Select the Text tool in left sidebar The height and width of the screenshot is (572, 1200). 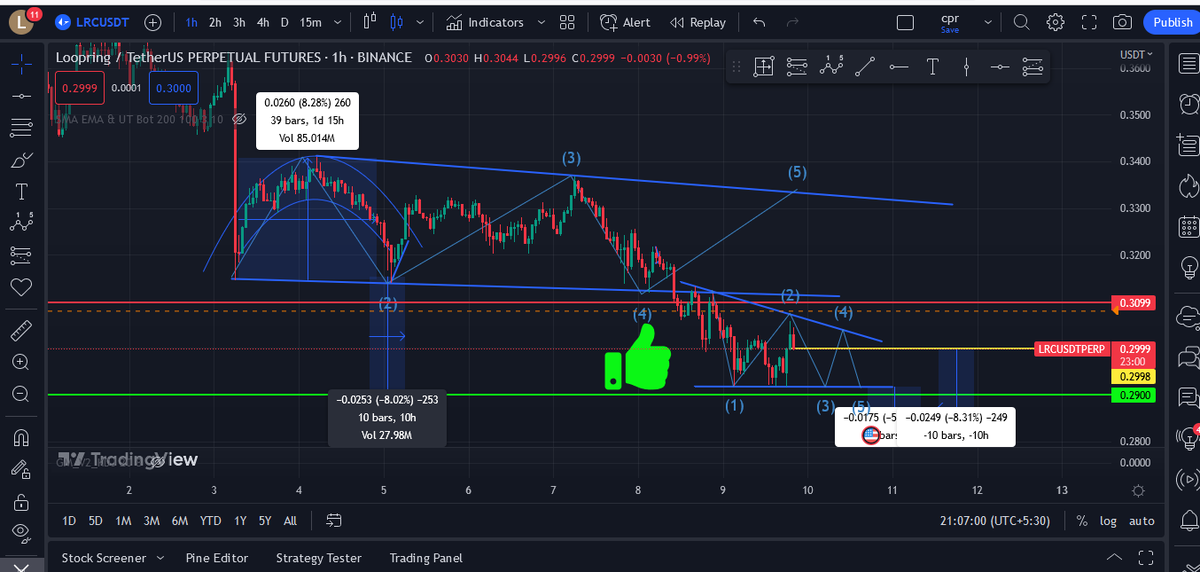(20, 192)
